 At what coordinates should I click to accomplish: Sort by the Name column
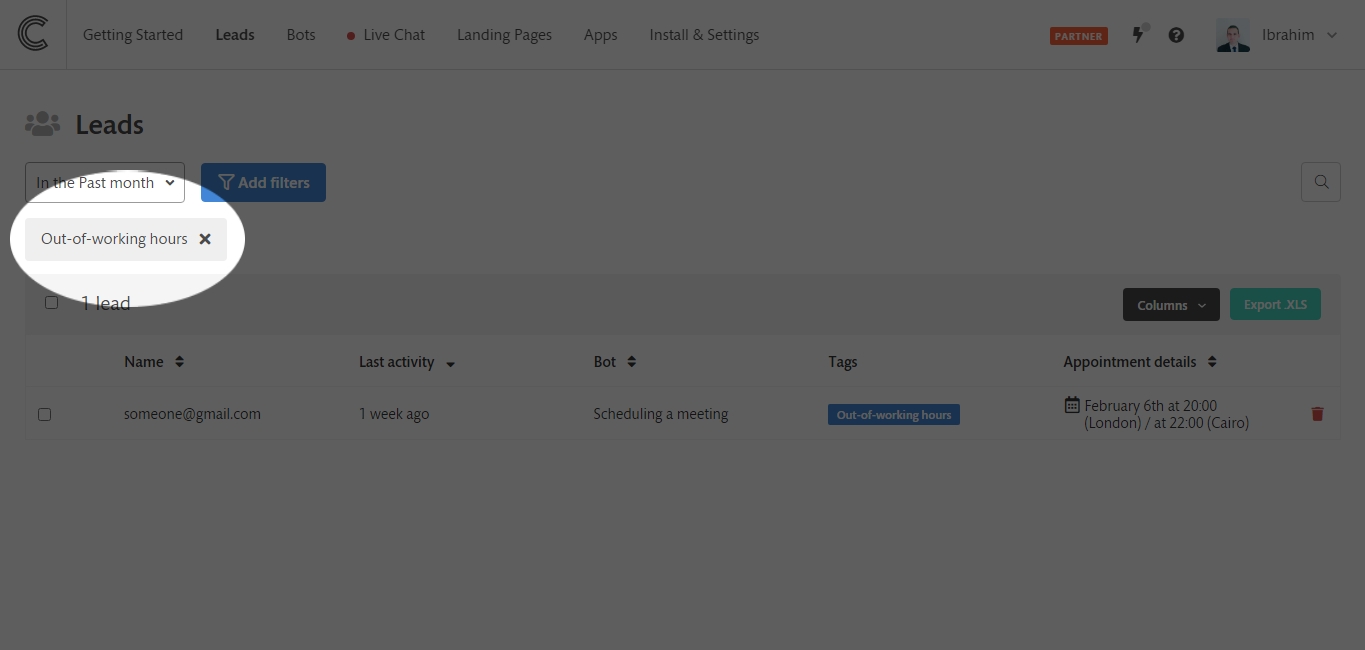154,362
